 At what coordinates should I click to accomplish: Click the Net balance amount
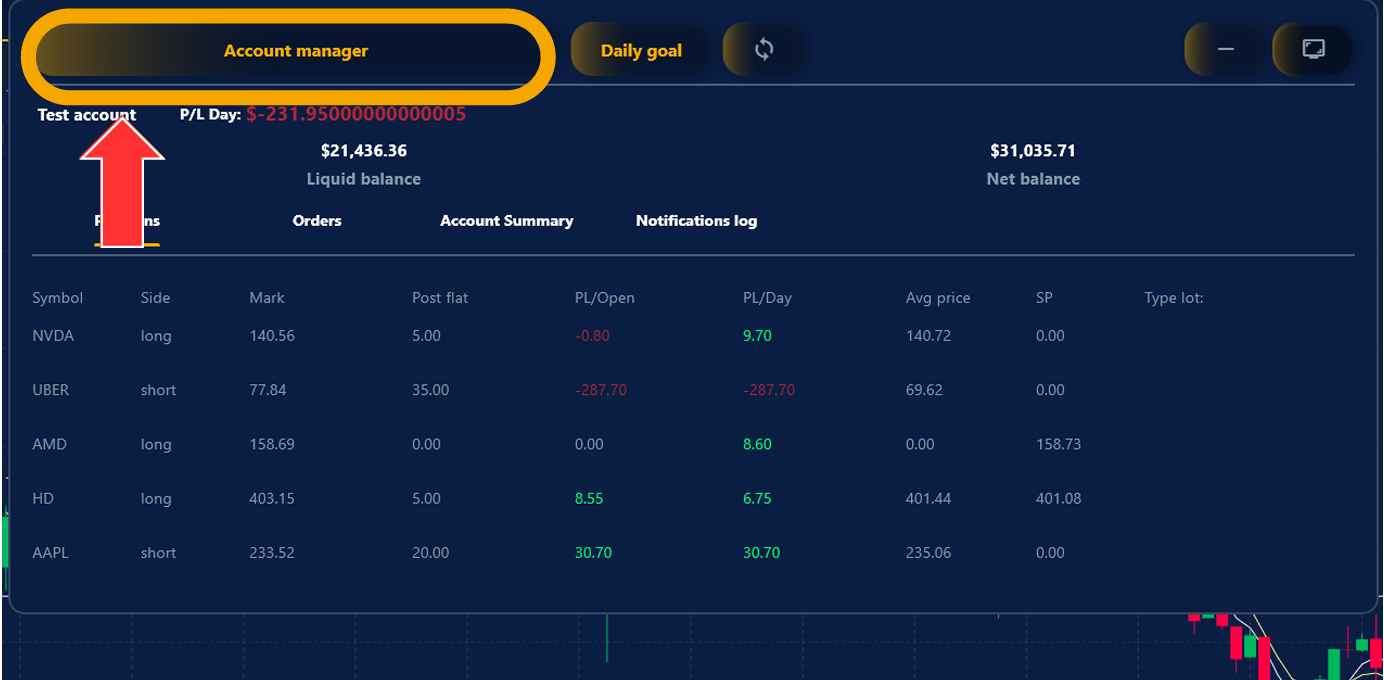(1032, 151)
